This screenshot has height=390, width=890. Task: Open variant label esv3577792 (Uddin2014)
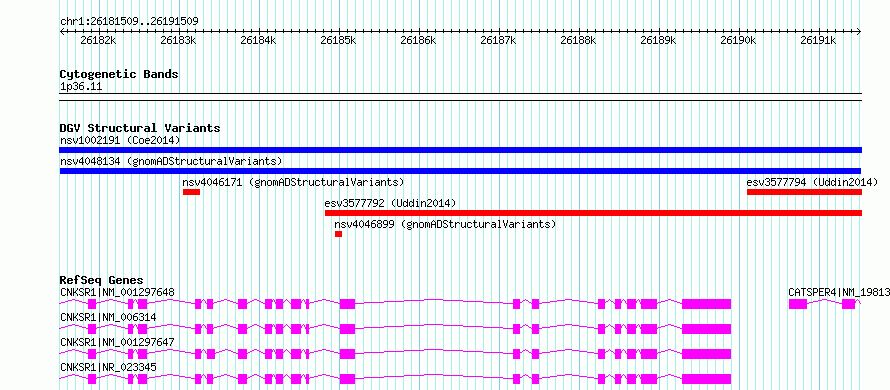tap(390, 203)
